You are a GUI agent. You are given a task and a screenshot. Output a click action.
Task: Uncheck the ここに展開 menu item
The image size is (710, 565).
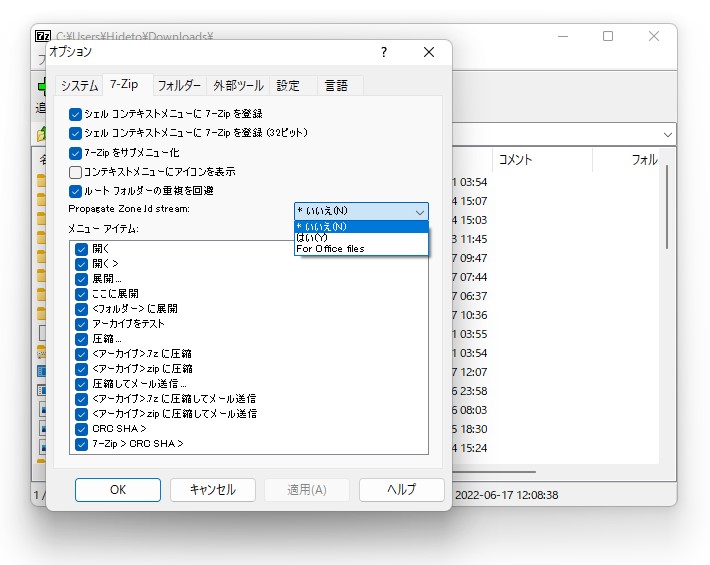point(82,294)
